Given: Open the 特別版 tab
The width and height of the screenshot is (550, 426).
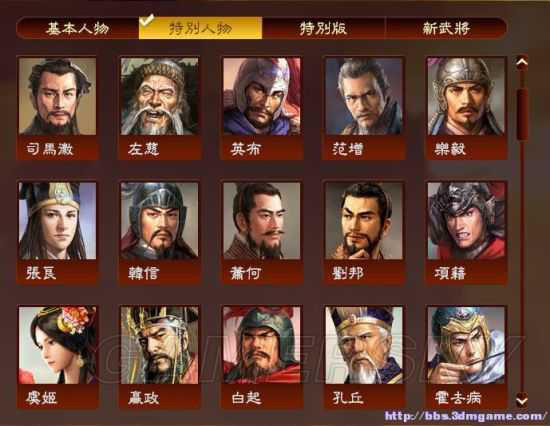Looking at the screenshot, I should click(x=323, y=28).
